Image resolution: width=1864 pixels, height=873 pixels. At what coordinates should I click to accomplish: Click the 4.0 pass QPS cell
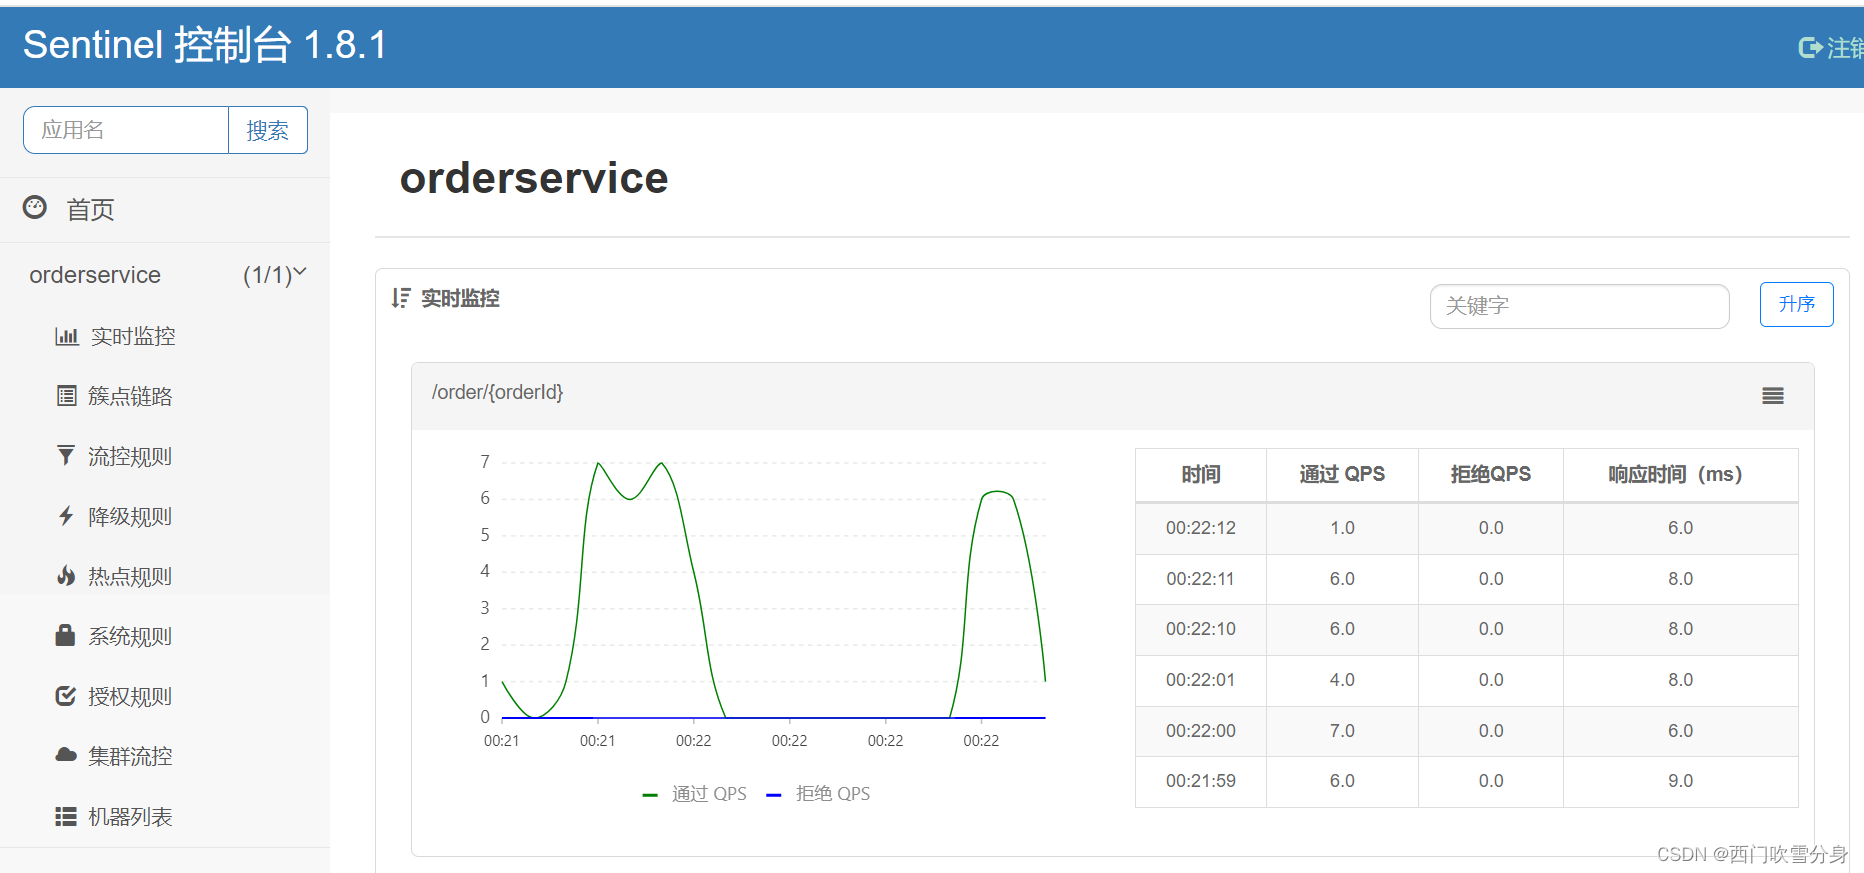coord(1342,680)
